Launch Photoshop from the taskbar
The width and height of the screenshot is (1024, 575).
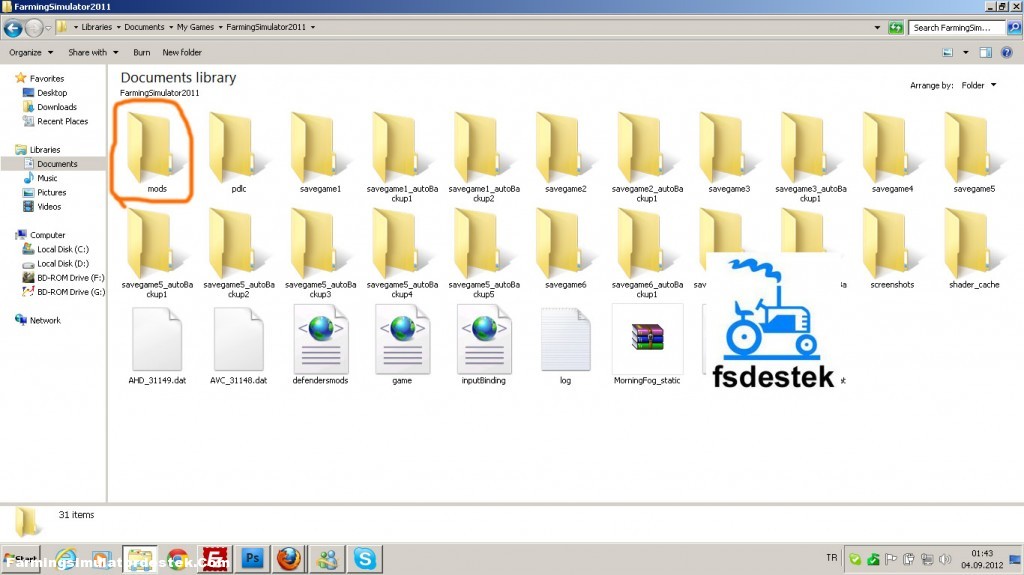coord(253,559)
